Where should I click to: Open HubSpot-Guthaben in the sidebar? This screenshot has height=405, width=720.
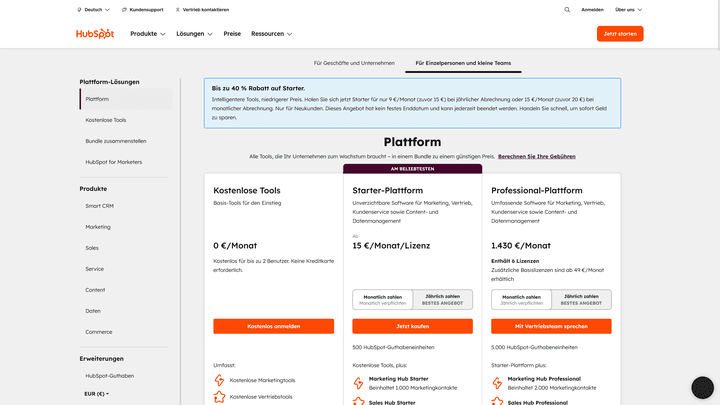tap(110, 376)
